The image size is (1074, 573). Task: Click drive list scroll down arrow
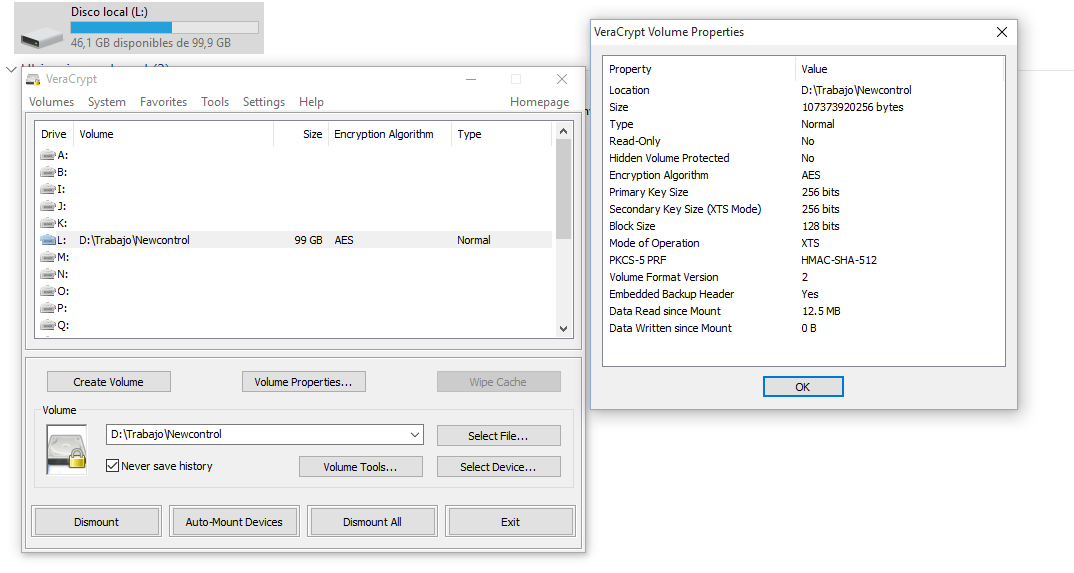tap(563, 329)
